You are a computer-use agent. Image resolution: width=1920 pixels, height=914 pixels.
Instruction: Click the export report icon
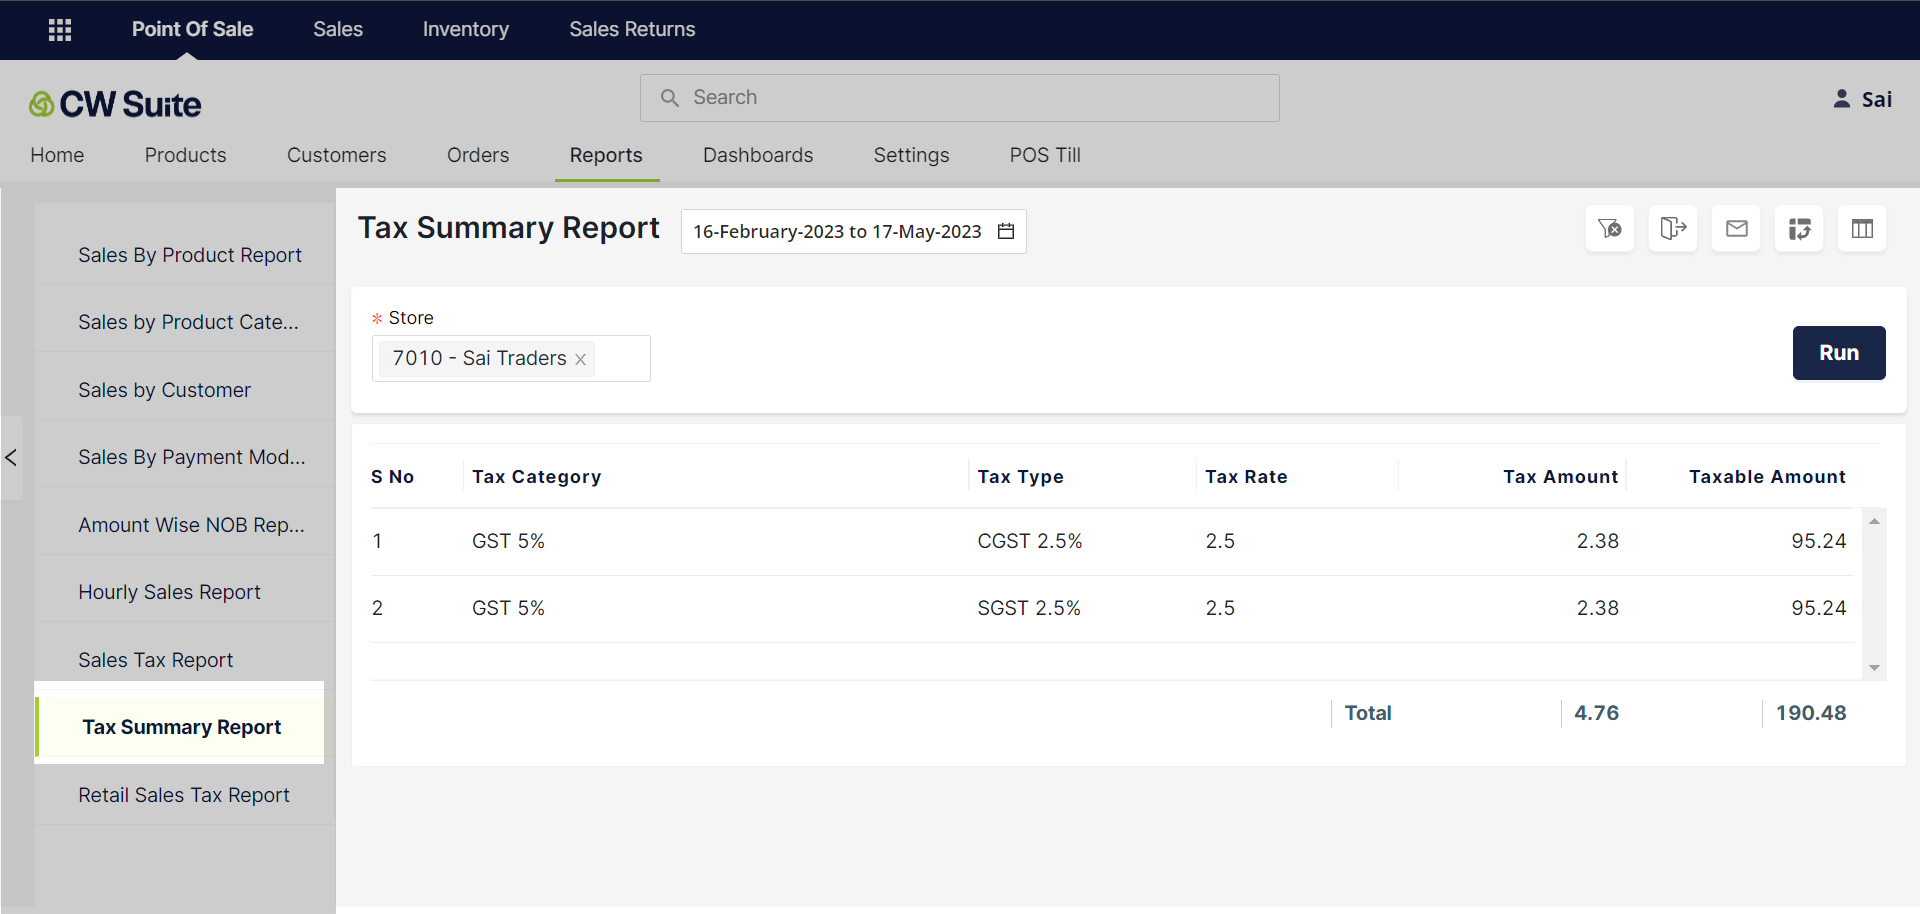[x=1672, y=229]
